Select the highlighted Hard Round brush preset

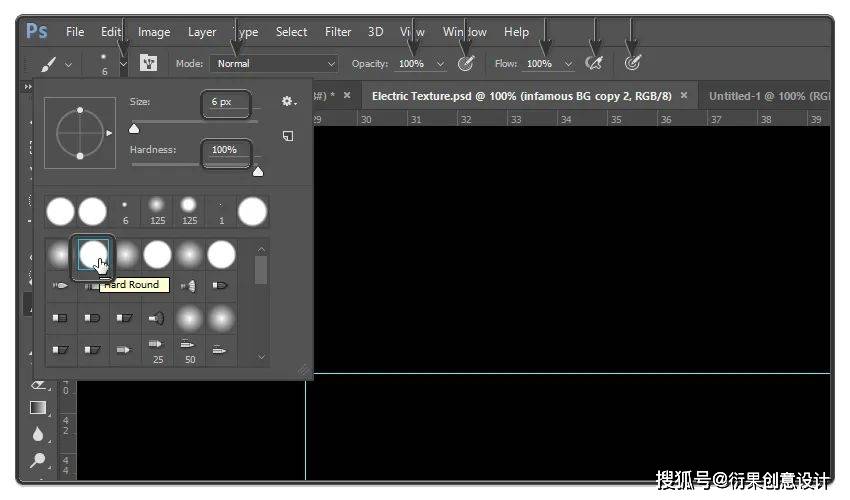pos(93,254)
